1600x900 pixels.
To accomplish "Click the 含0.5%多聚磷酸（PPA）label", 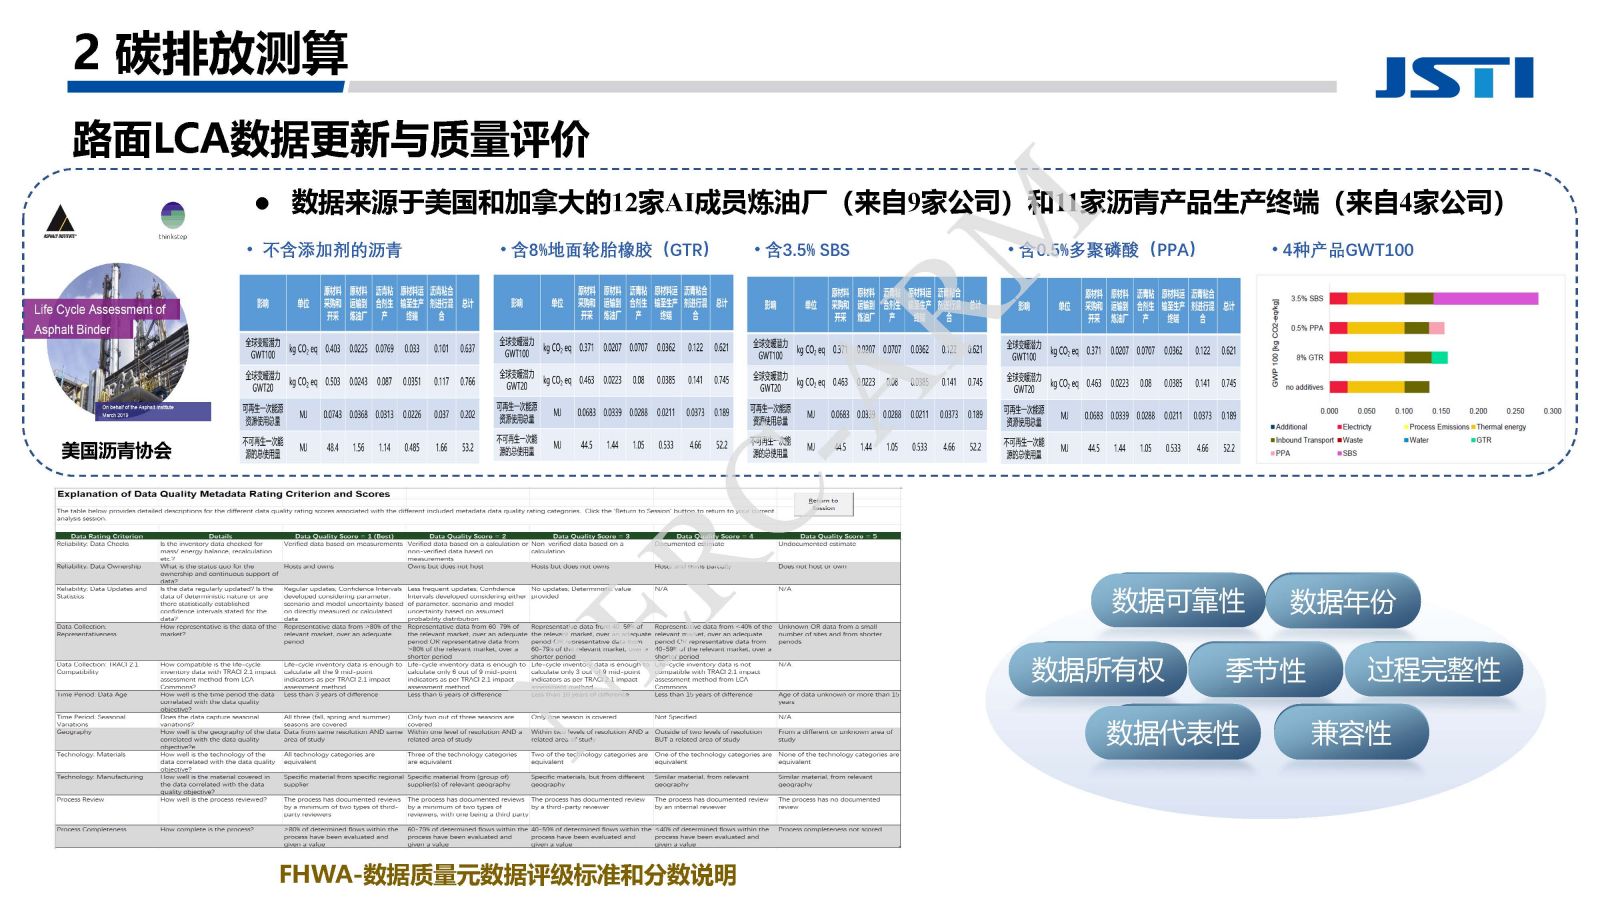I will click(x=1108, y=250).
